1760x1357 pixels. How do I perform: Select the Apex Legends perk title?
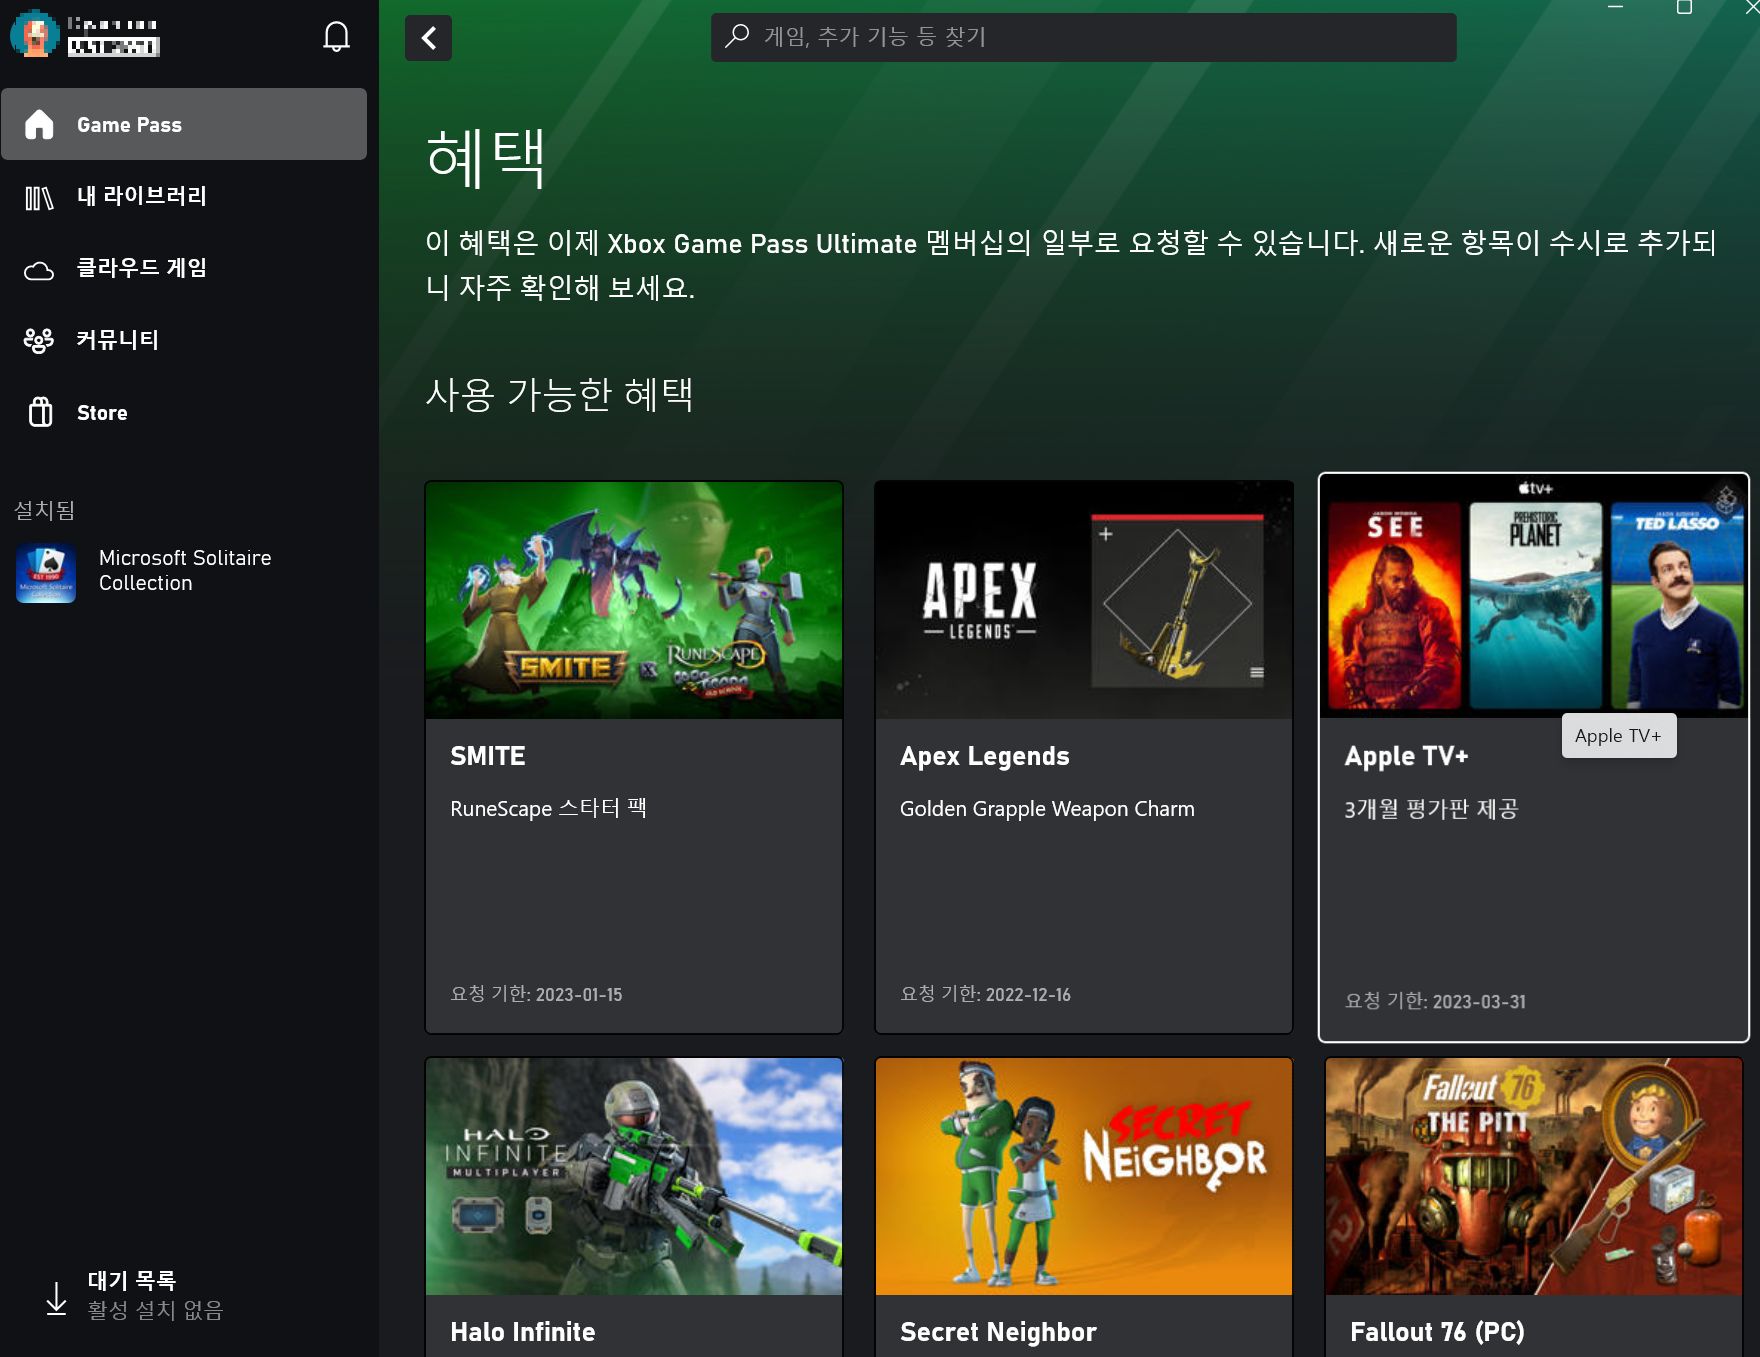[985, 756]
